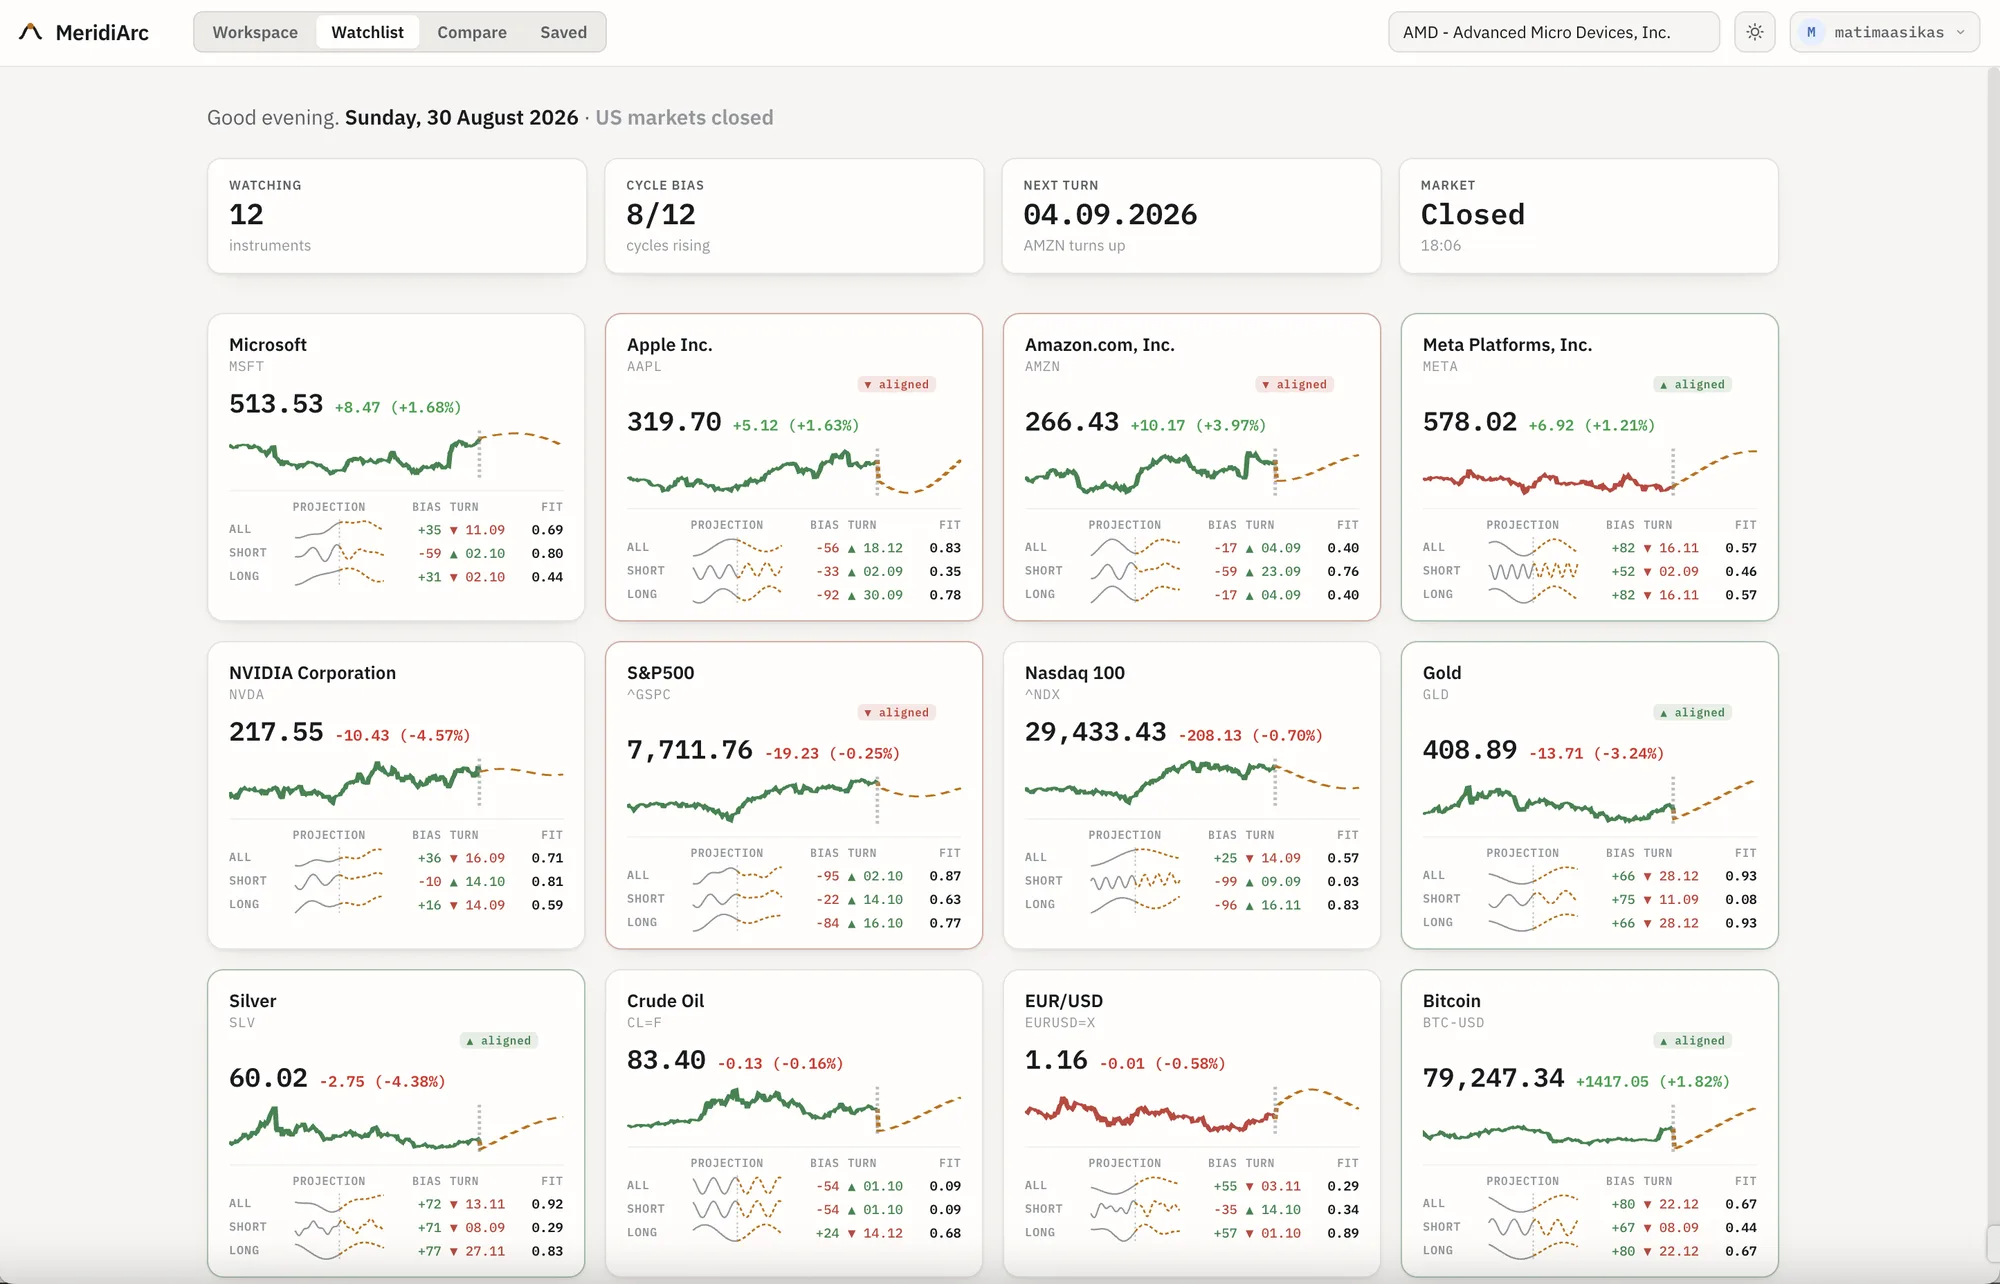The image size is (2000, 1284).
Task: Click S&P500 ALL fit value 0.87
Action: pyautogui.click(x=945, y=876)
